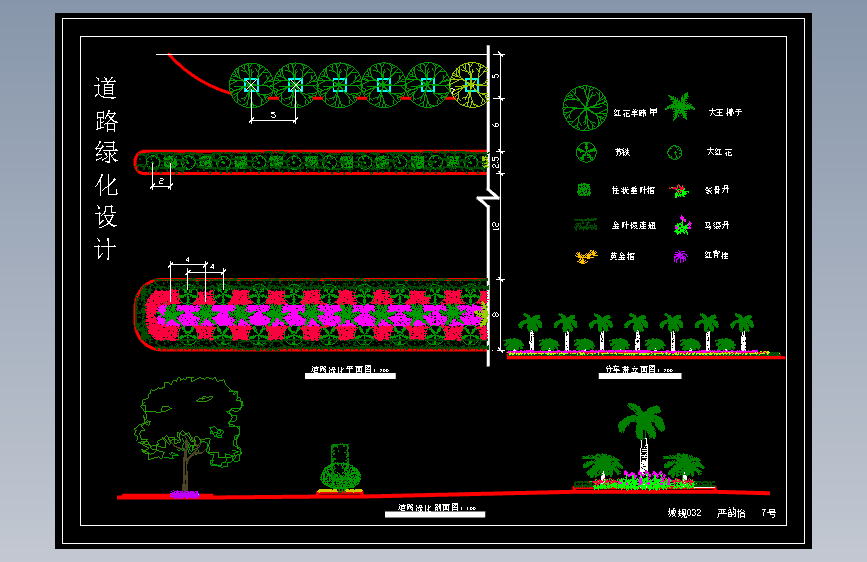Image resolution: width=867 pixels, height=562 pixels.
Task: Click the 城规032 text in title block
Action: pyautogui.click(x=685, y=513)
